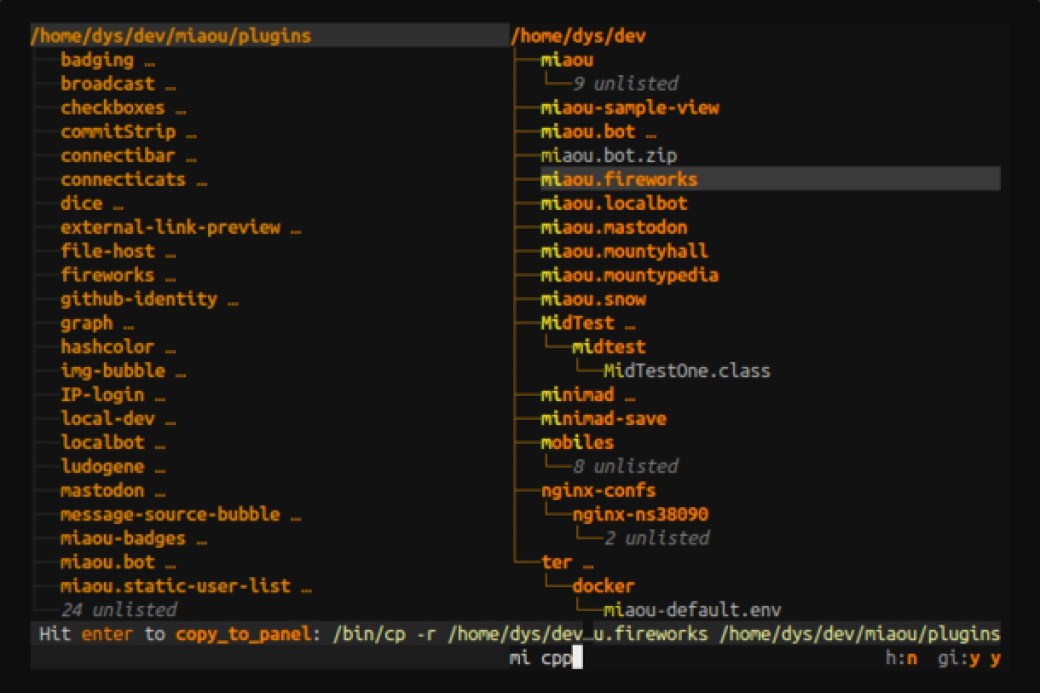
Task: Expand the MidTest folder ellipsis
Action: tap(629, 324)
